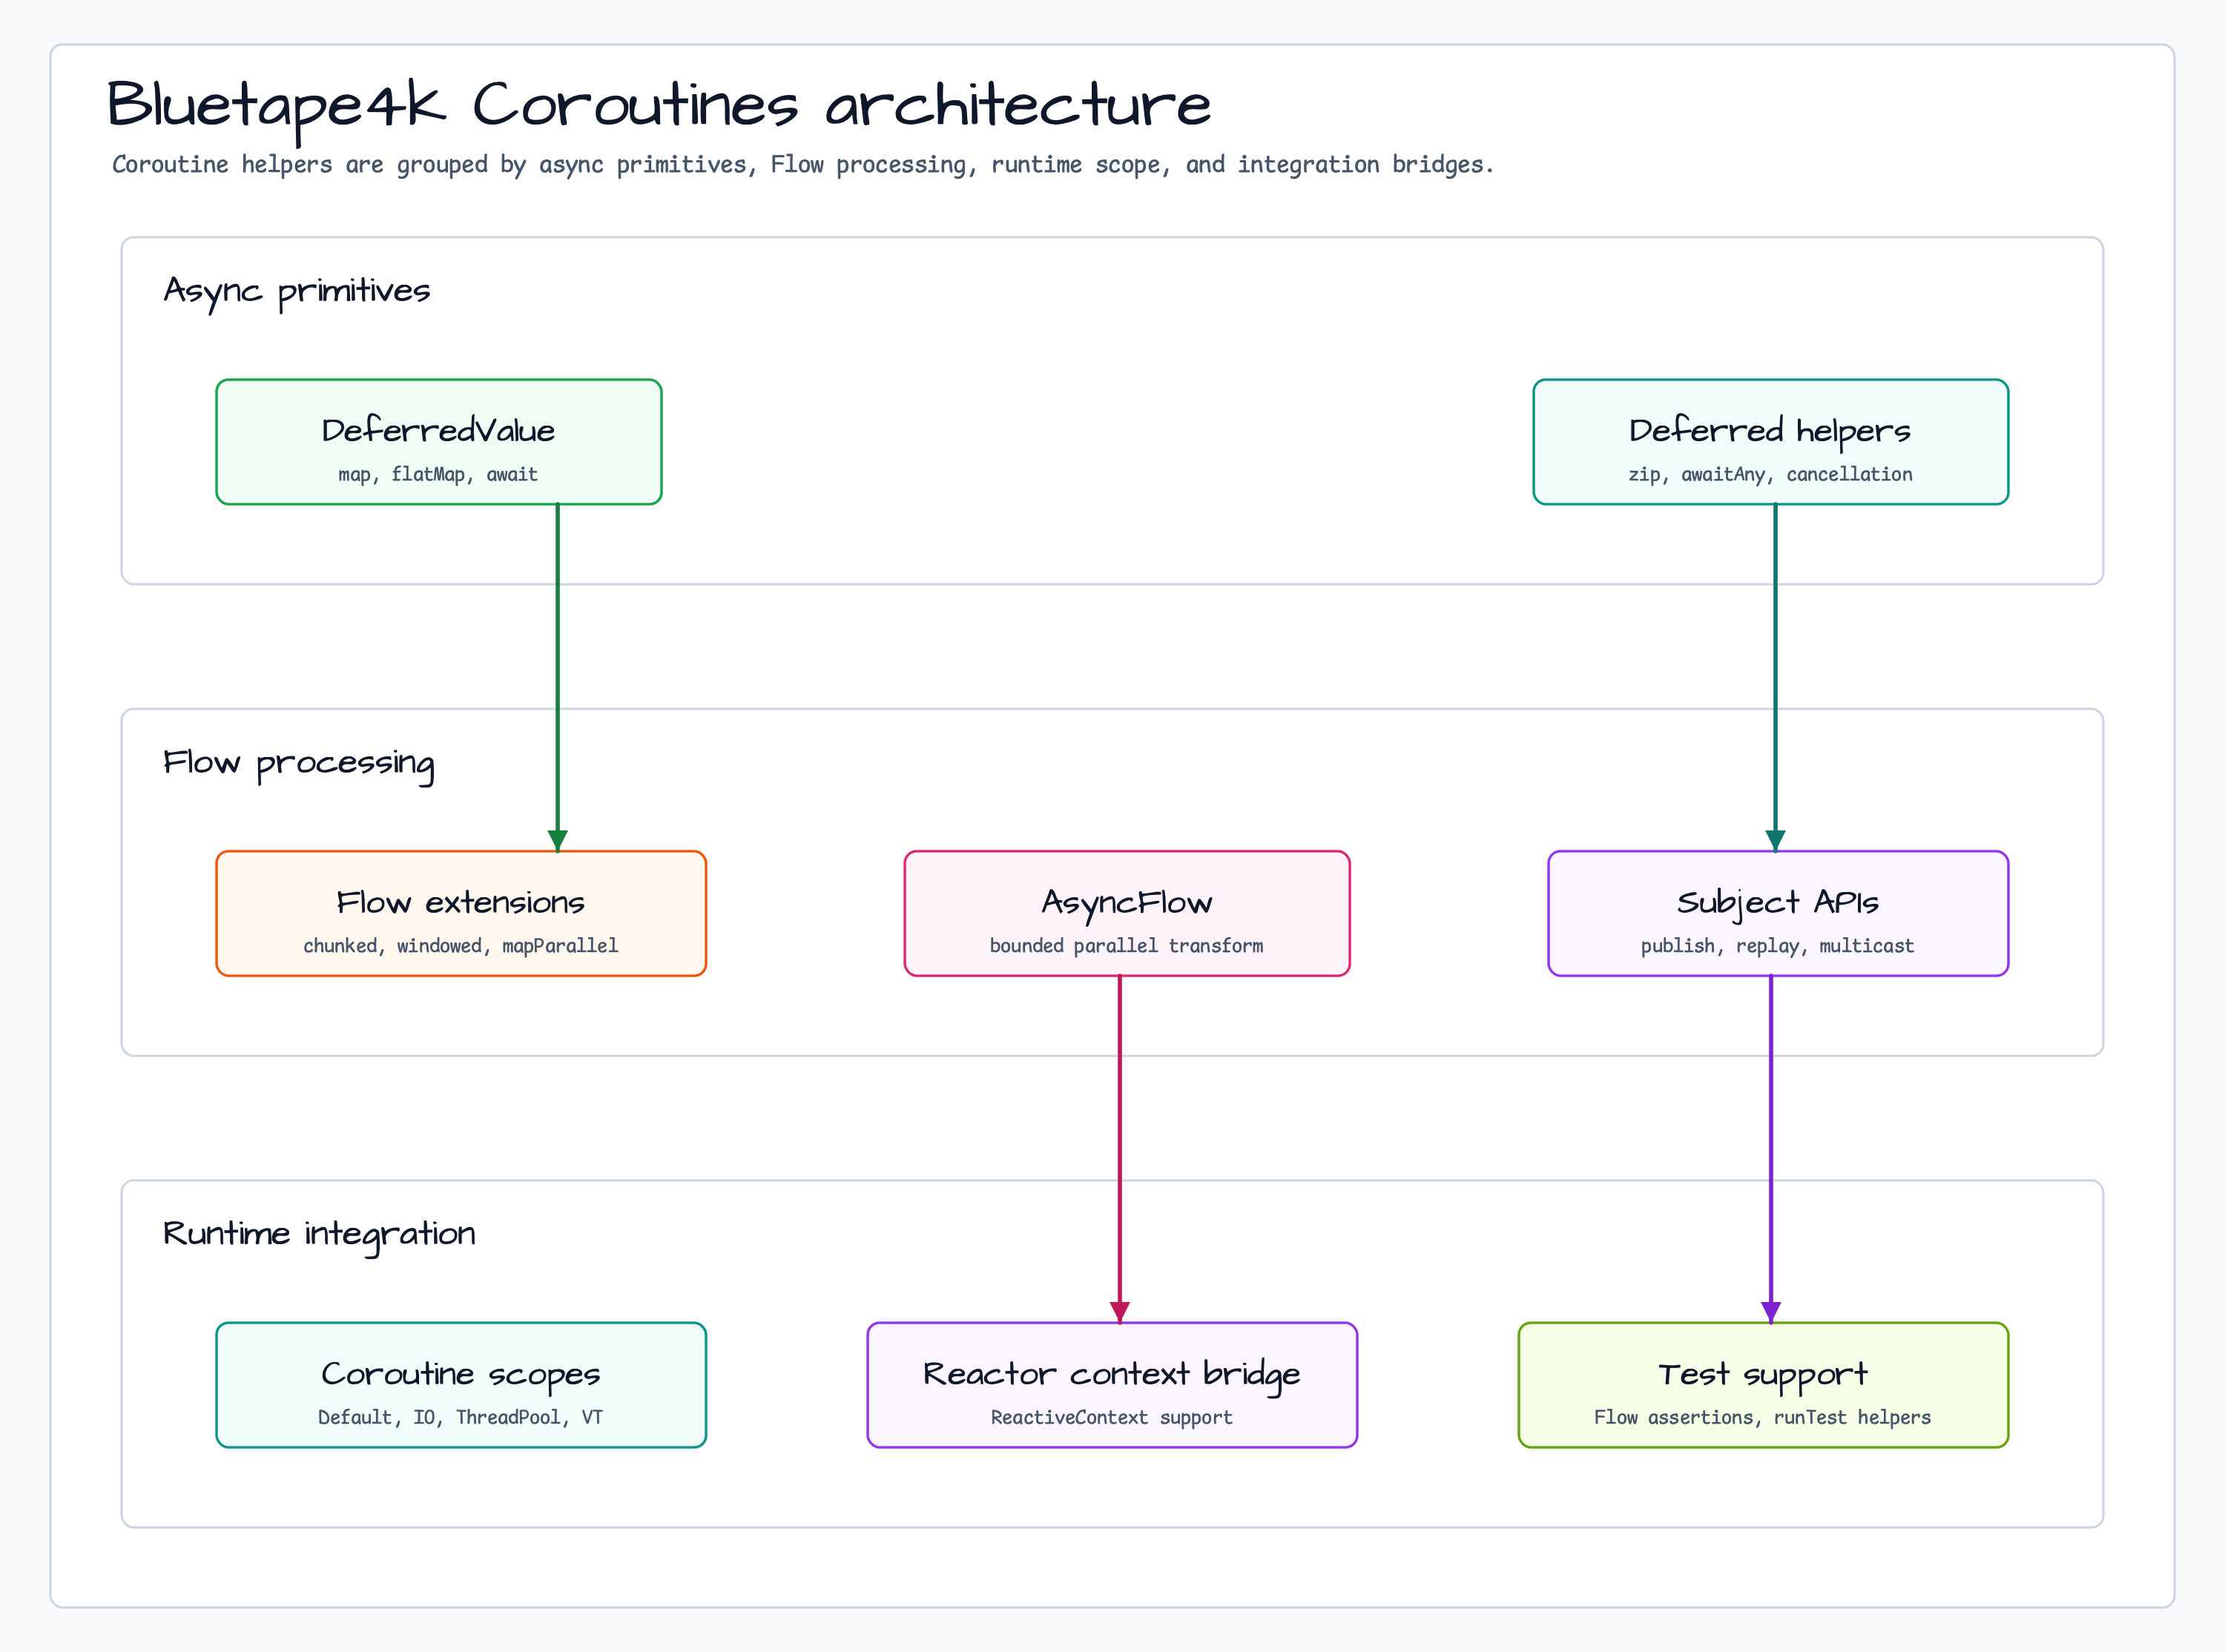Viewport: 2225px width, 1652px height.
Task: Select the Coroutine scopes node
Action: (461, 1385)
